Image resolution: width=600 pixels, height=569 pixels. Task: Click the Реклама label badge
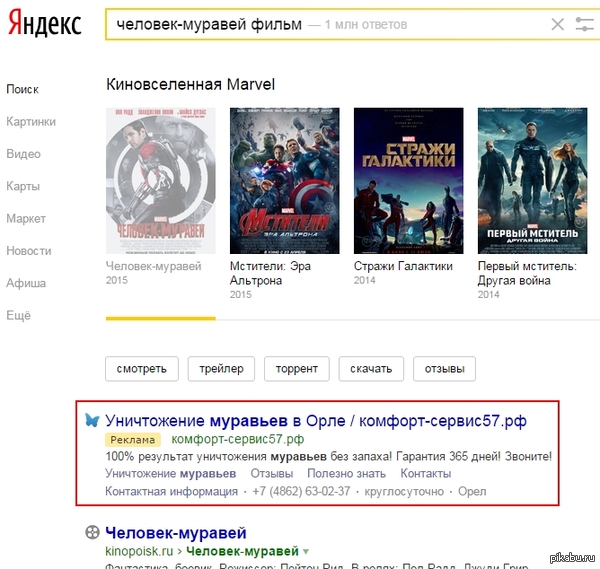click(133, 440)
